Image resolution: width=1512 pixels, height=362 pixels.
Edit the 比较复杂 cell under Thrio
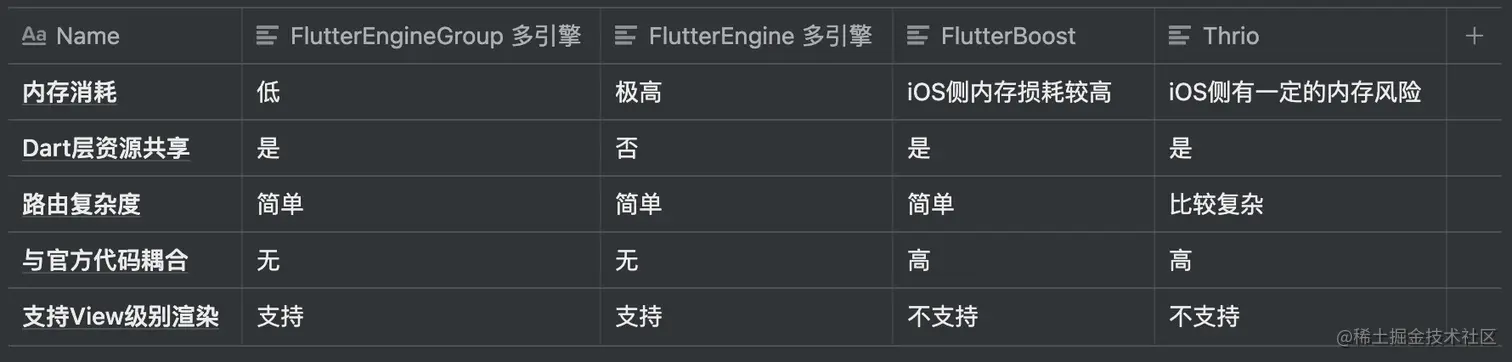(x=1300, y=205)
